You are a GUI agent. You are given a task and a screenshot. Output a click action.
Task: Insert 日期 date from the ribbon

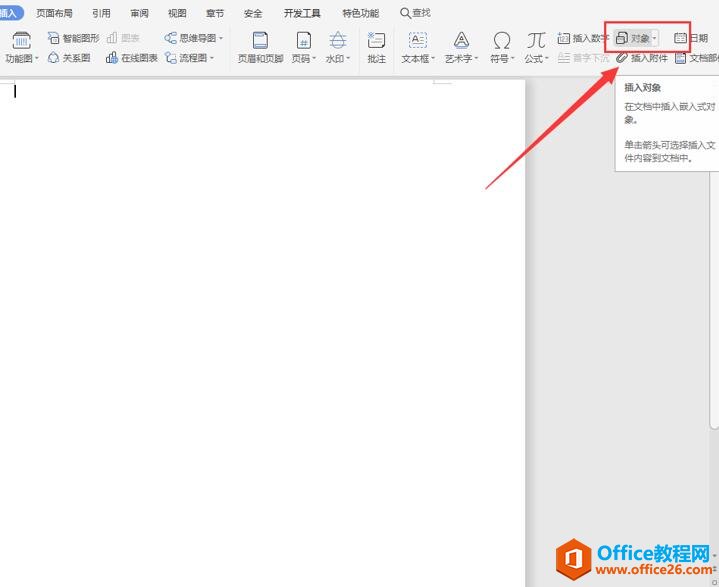691,38
